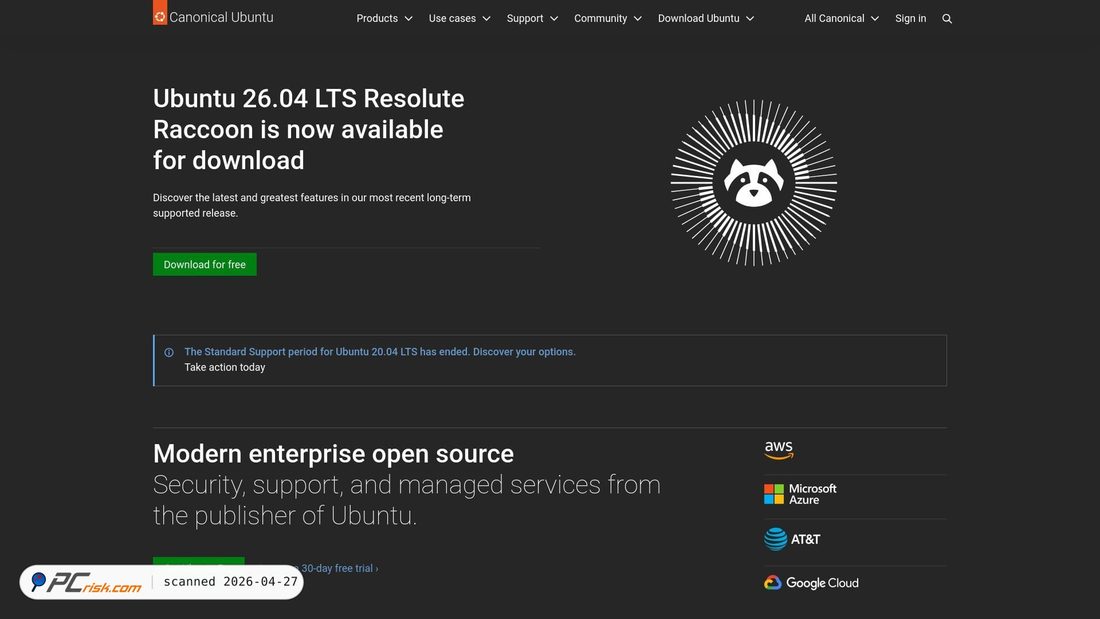
Task: Expand the Products menu
Action: pos(384,18)
